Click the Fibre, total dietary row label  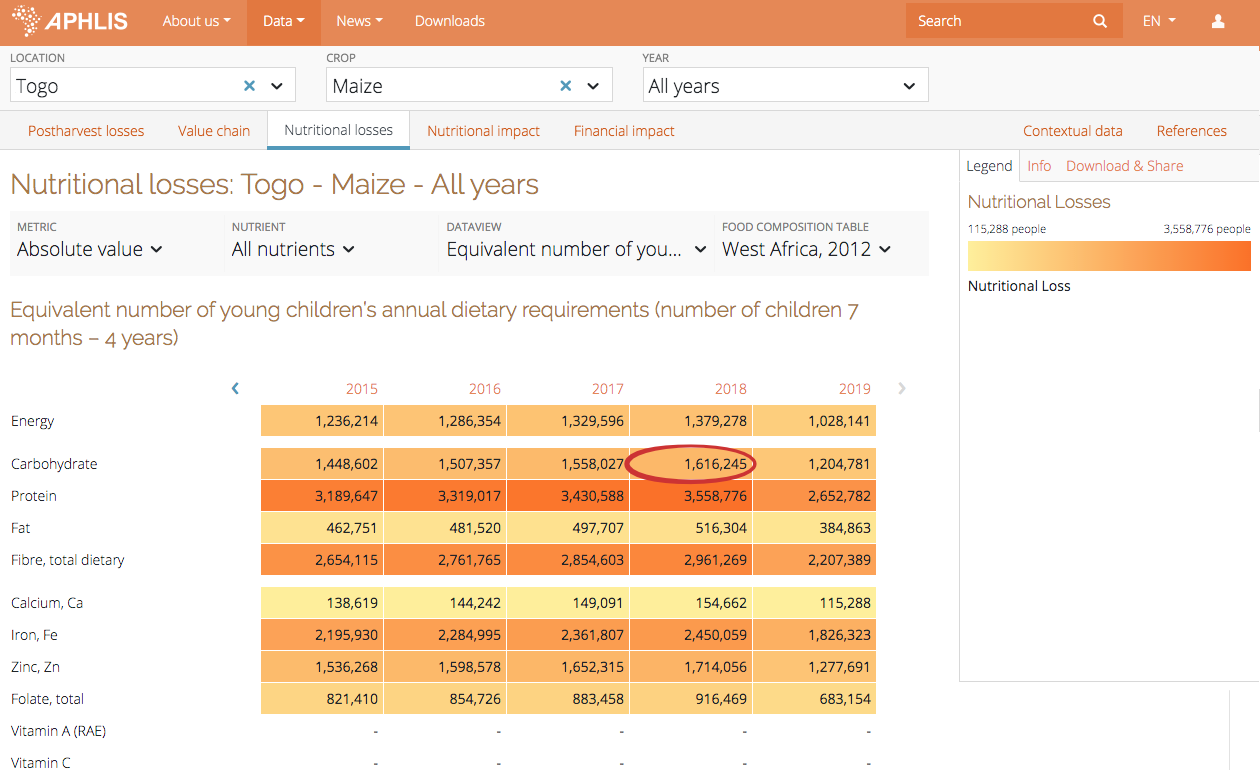(x=68, y=560)
